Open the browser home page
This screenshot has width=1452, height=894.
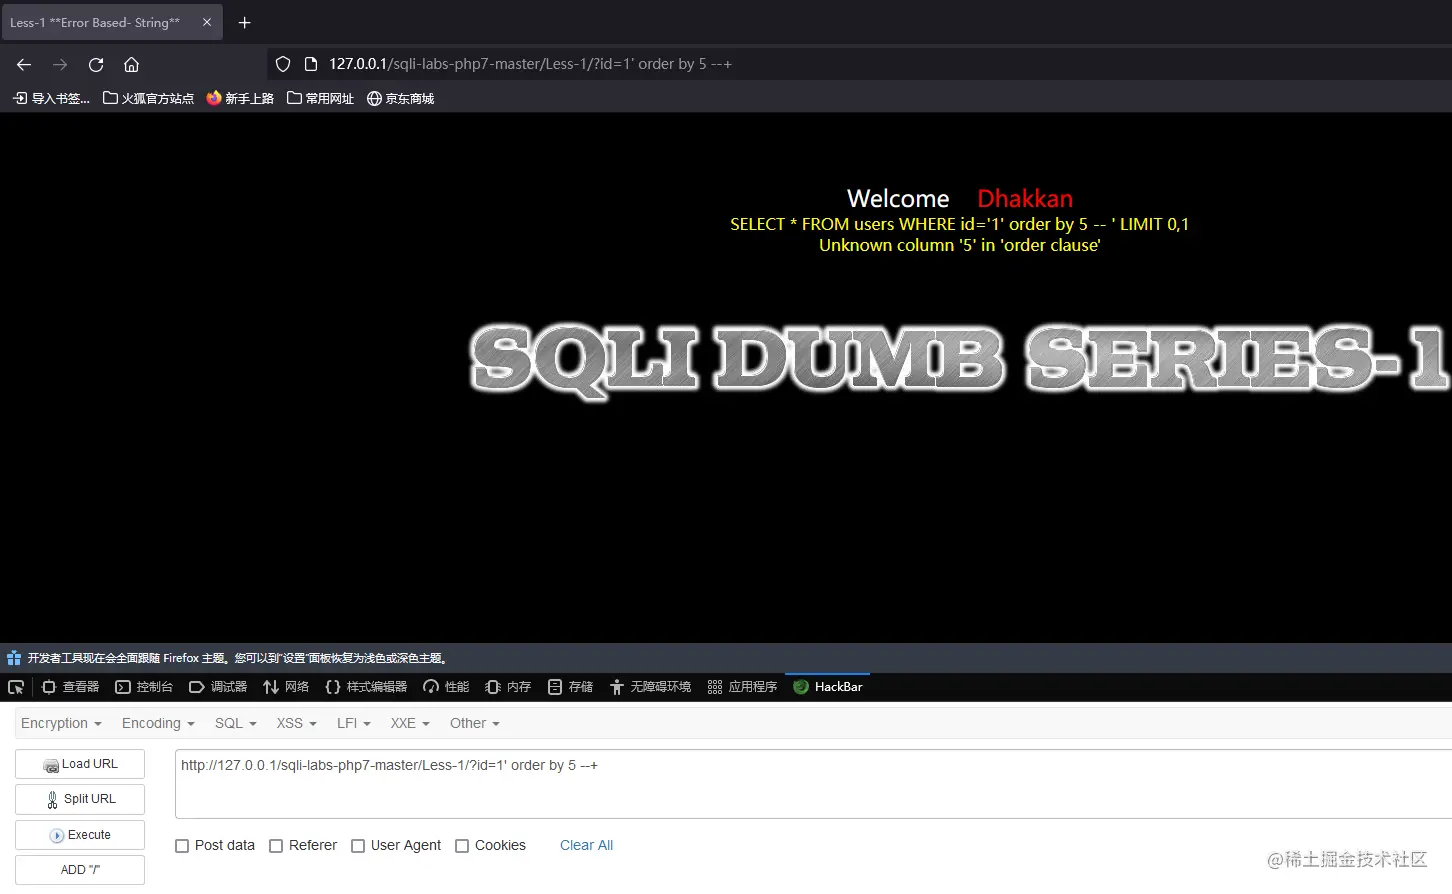point(131,64)
